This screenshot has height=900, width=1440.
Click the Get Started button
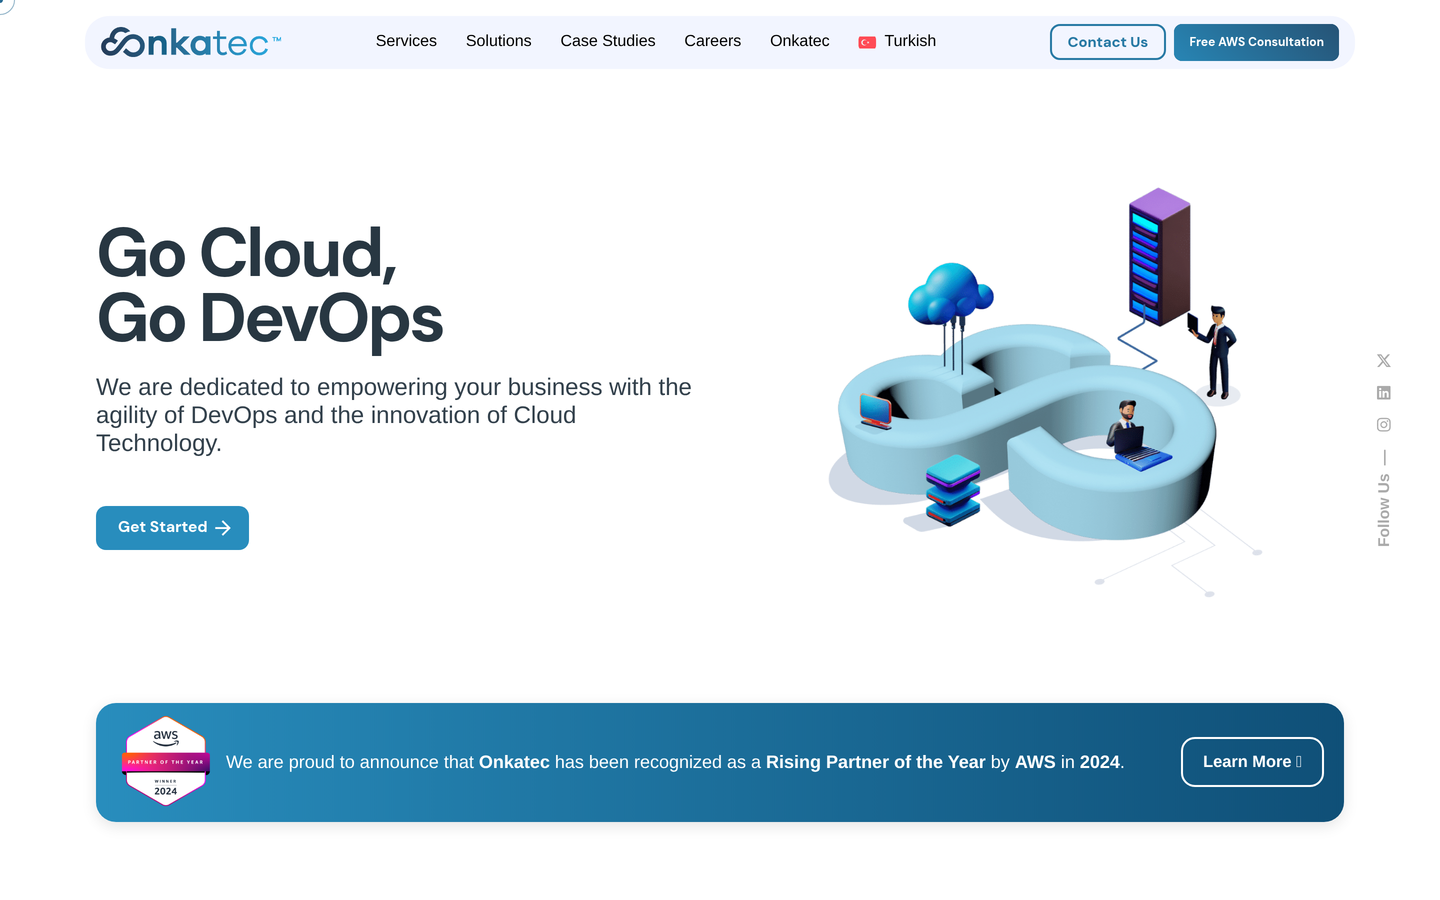(x=172, y=528)
